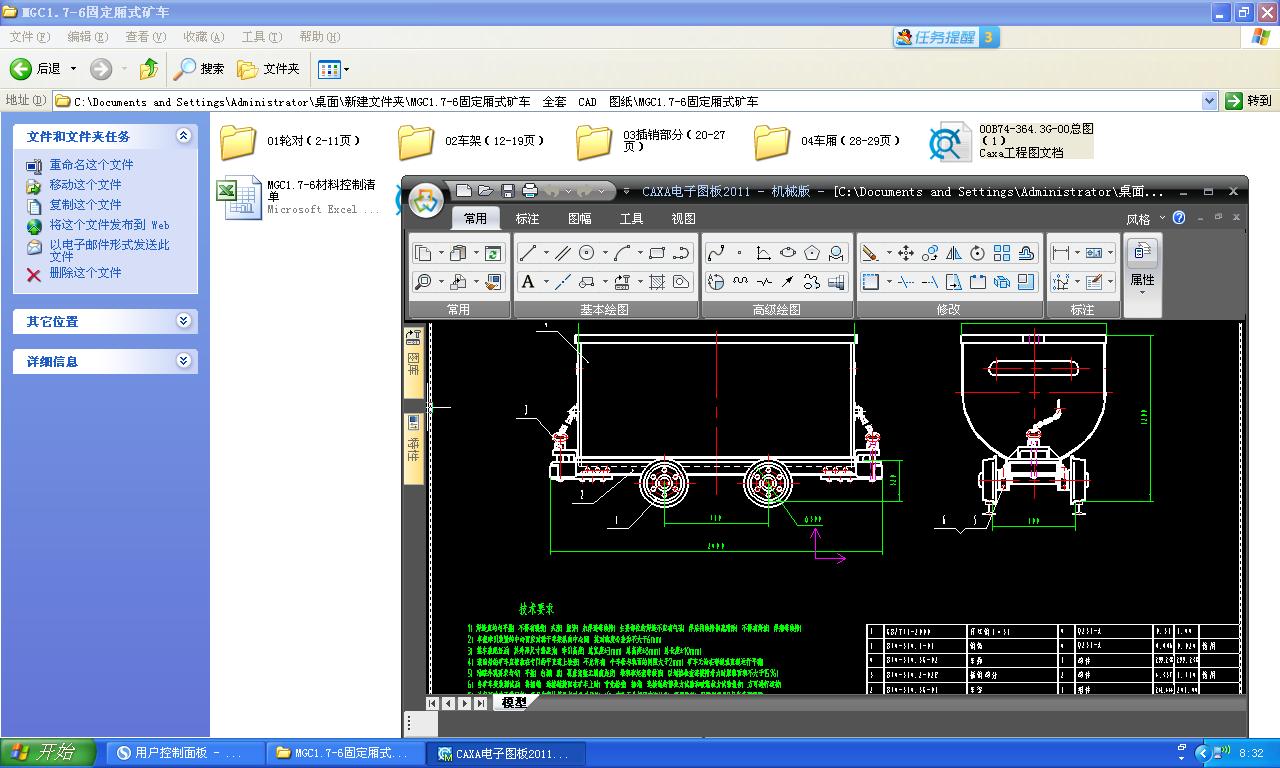Select the Text (A) tool
This screenshot has width=1280, height=768.
click(x=528, y=282)
